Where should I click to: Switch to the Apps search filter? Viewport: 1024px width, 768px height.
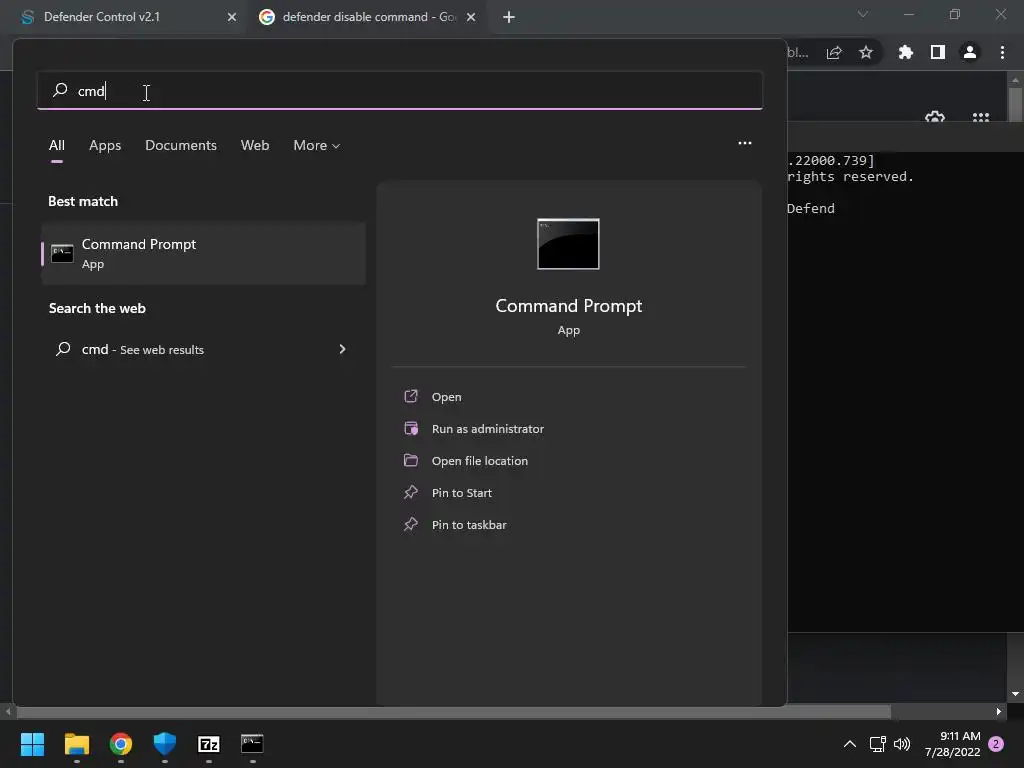coord(105,146)
